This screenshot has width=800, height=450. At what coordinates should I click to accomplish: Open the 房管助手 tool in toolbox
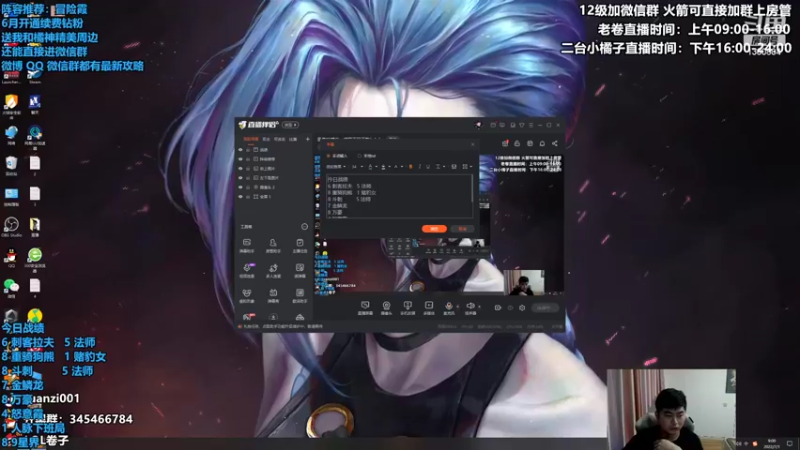coord(273,245)
